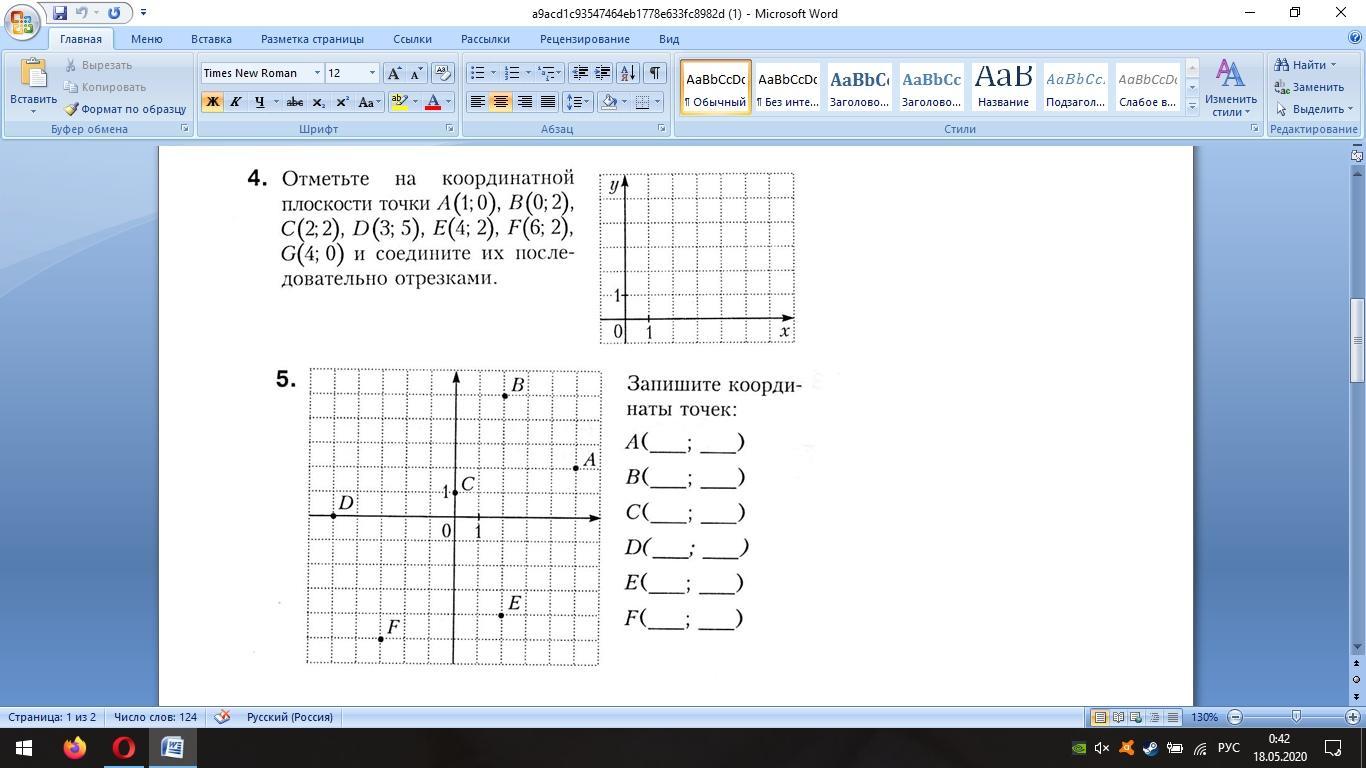Toggle bold (Ж) formatting
The width and height of the screenshot is (1366, 768).
pyautogui.click(x=212, y=102)
